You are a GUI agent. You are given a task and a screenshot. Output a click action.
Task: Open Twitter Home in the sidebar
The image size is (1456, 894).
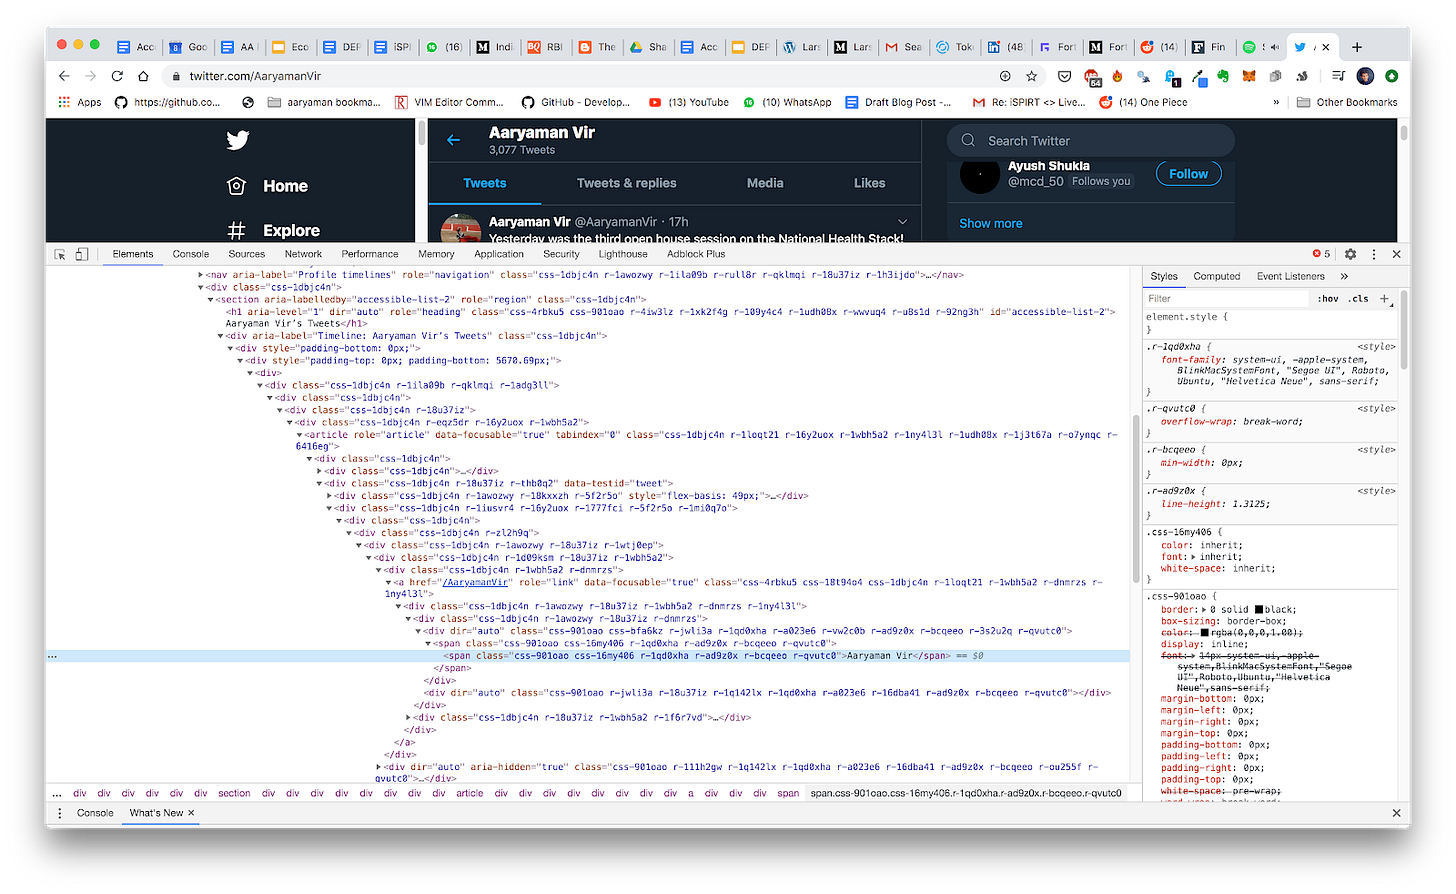(267, 186)
